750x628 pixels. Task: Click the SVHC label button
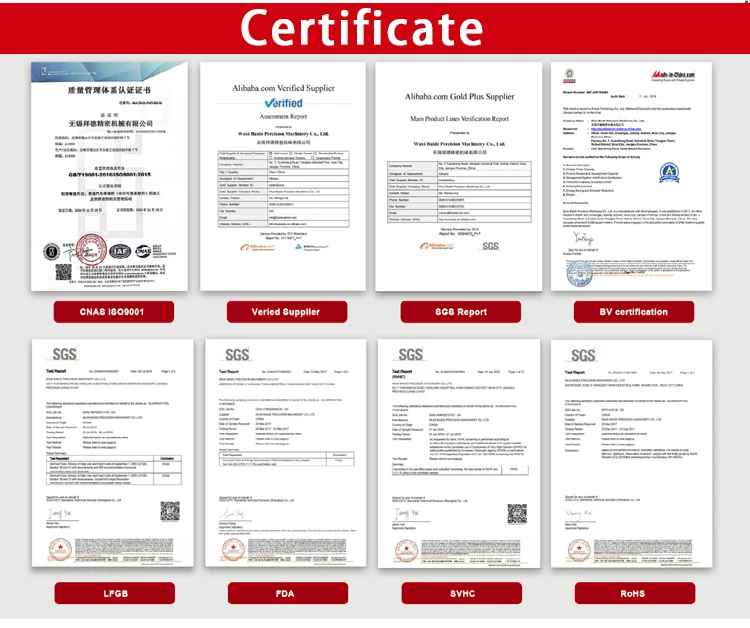[x=462, y=594]
